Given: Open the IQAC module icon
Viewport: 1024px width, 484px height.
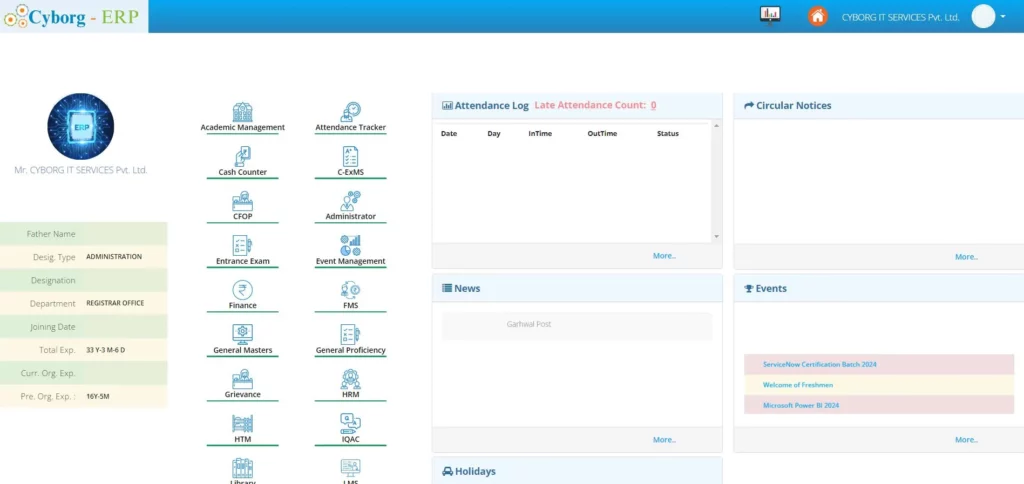Looking at the screenshot, I should click(350, 424).
